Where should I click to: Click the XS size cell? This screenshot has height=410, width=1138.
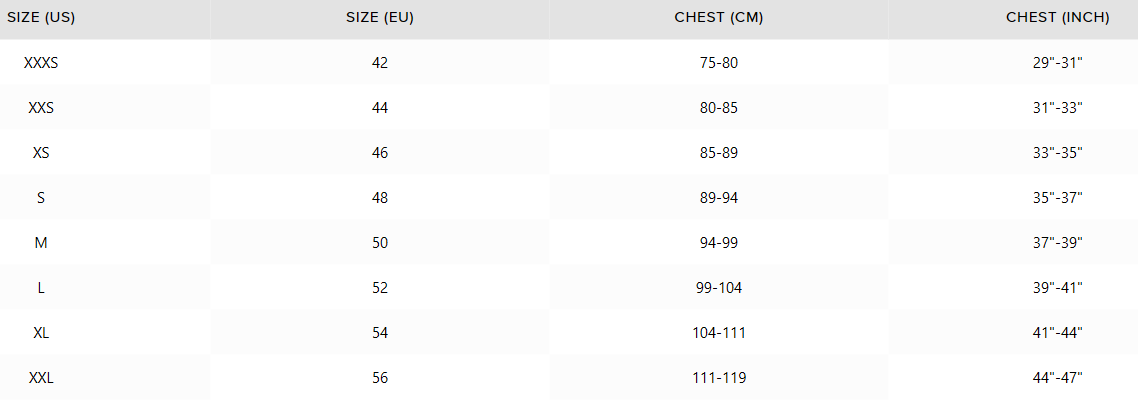pos(41,153)
